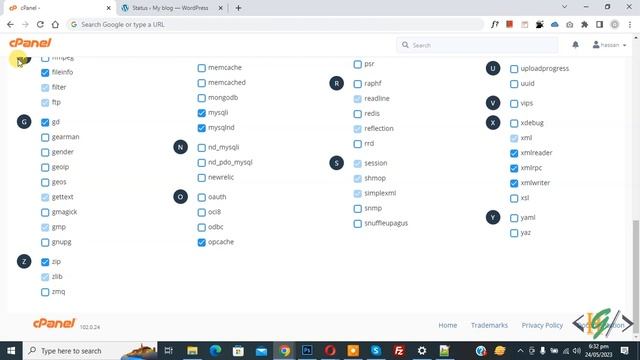640x360 pixels.
Task: Uncheck the xmlwriter extension
Action: pos(514,183)
